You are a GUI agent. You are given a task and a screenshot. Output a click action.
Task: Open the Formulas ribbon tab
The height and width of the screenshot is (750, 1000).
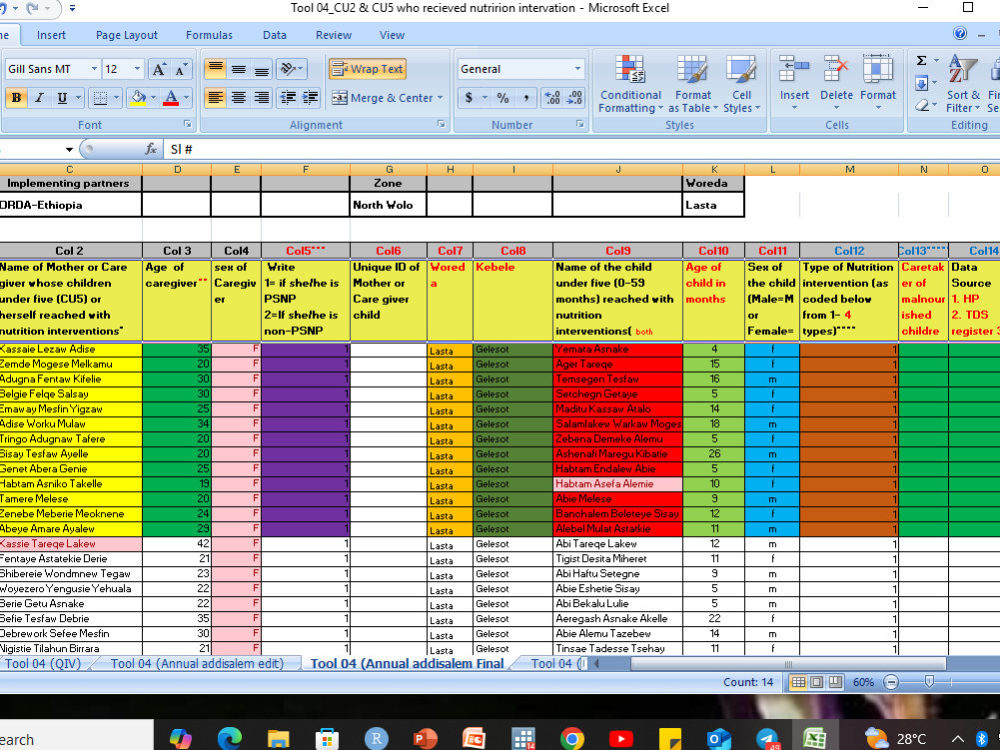tap(209, 35)
